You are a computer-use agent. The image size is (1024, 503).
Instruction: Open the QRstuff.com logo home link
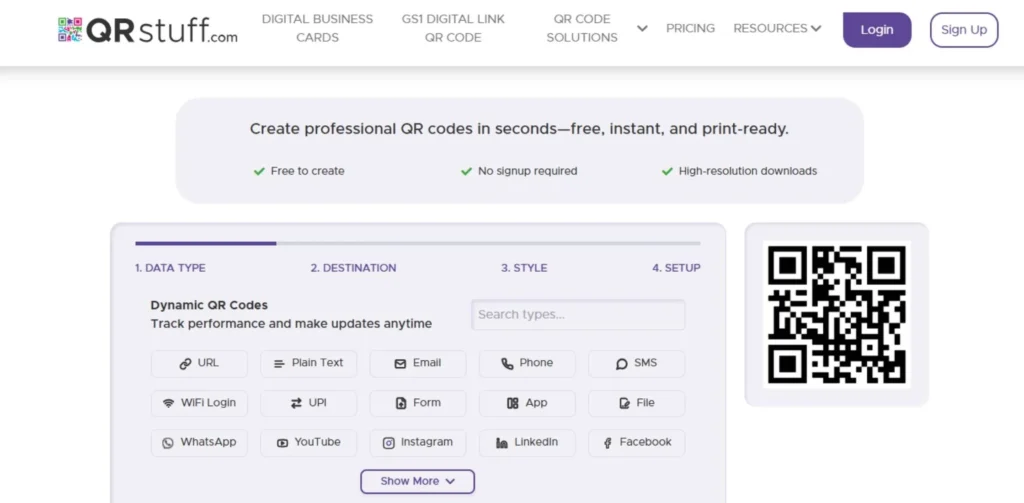[148, 30]
